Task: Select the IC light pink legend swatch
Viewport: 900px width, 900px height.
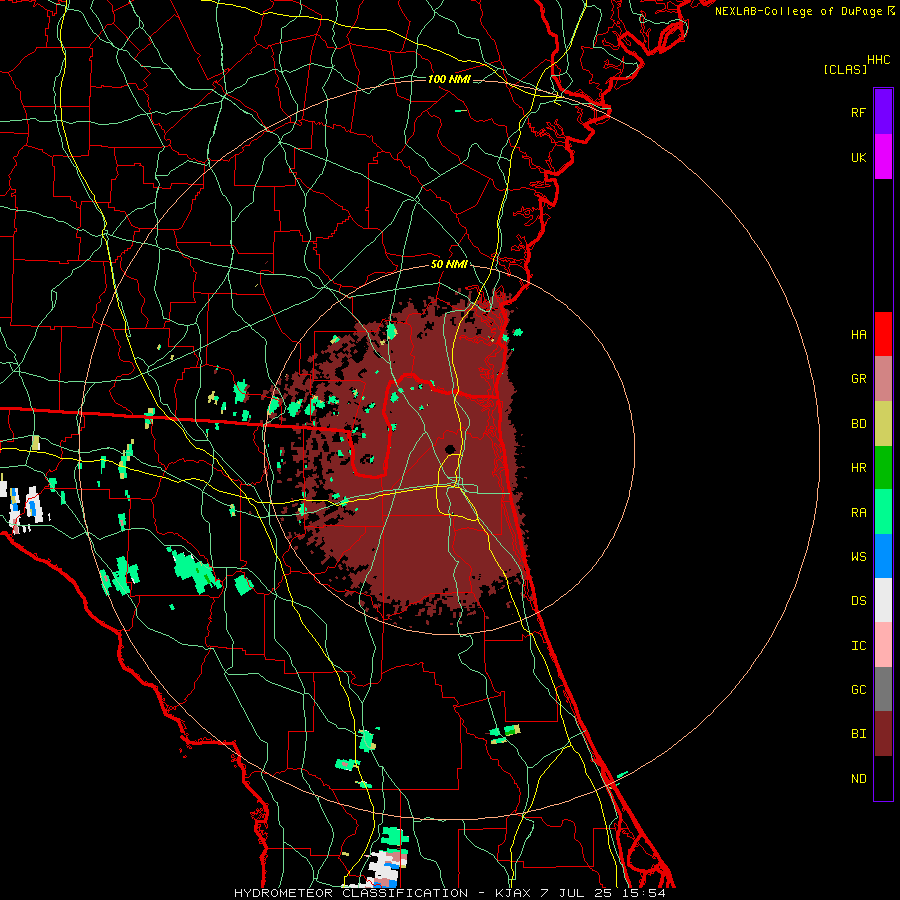Action: tap(883, 645)
